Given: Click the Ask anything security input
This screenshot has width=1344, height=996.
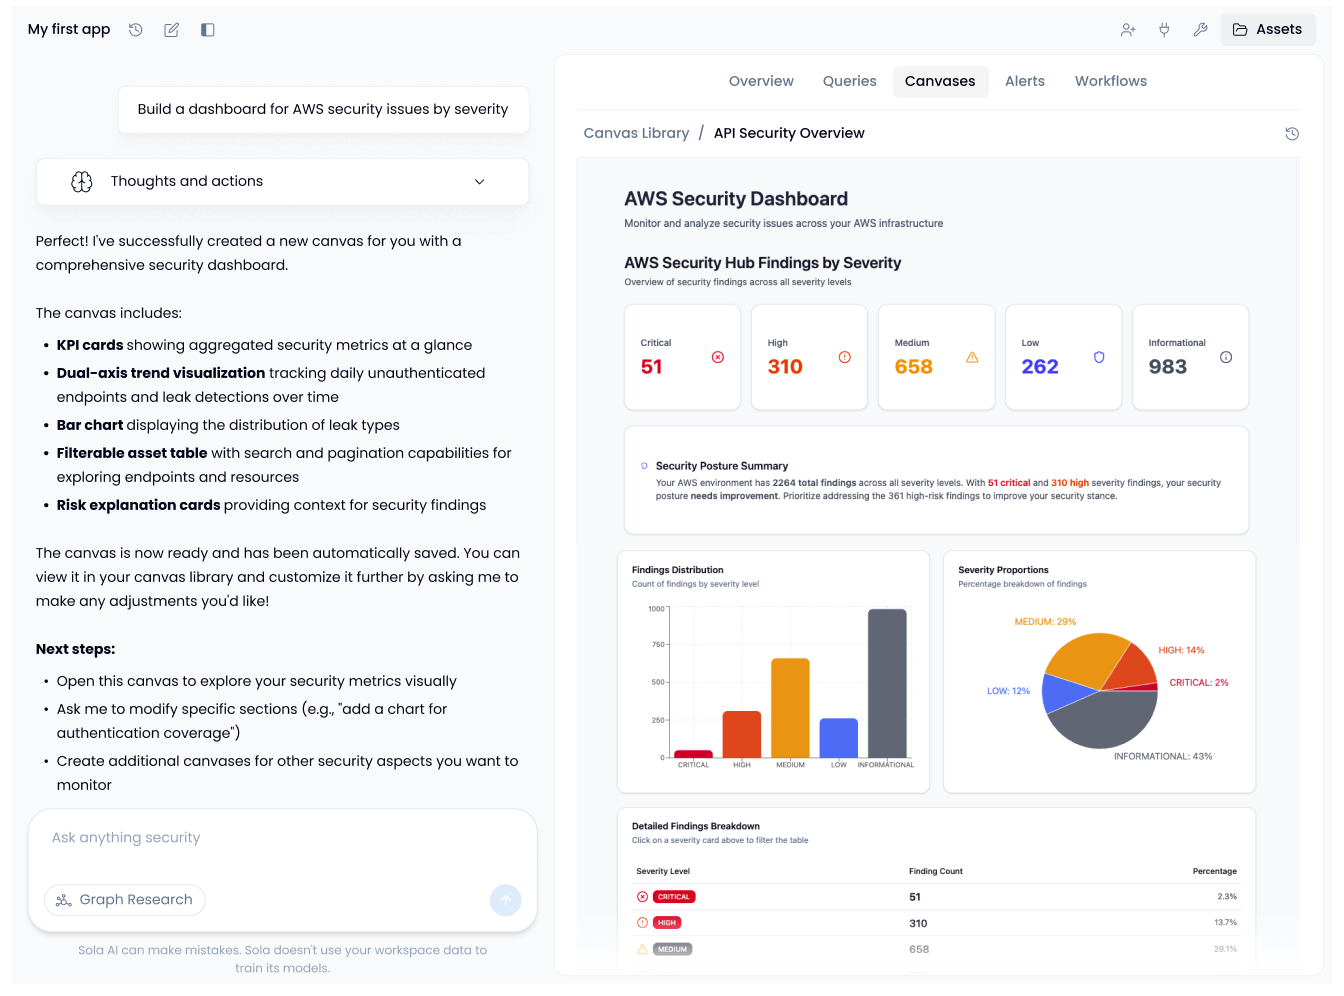Looking at the screenshot, I should click(x=282, y=838).
